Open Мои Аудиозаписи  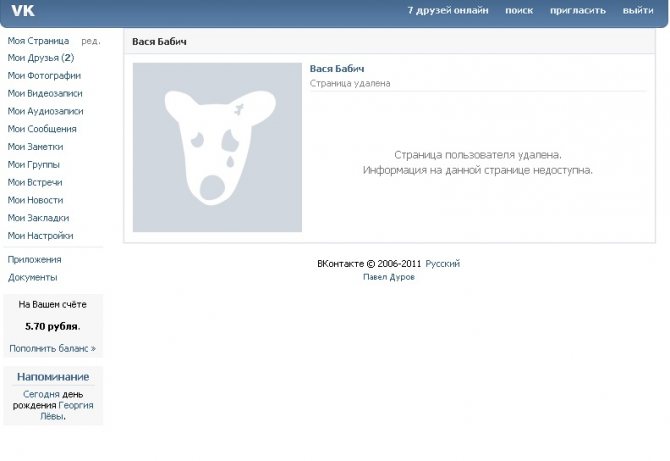tap(45, 111)
